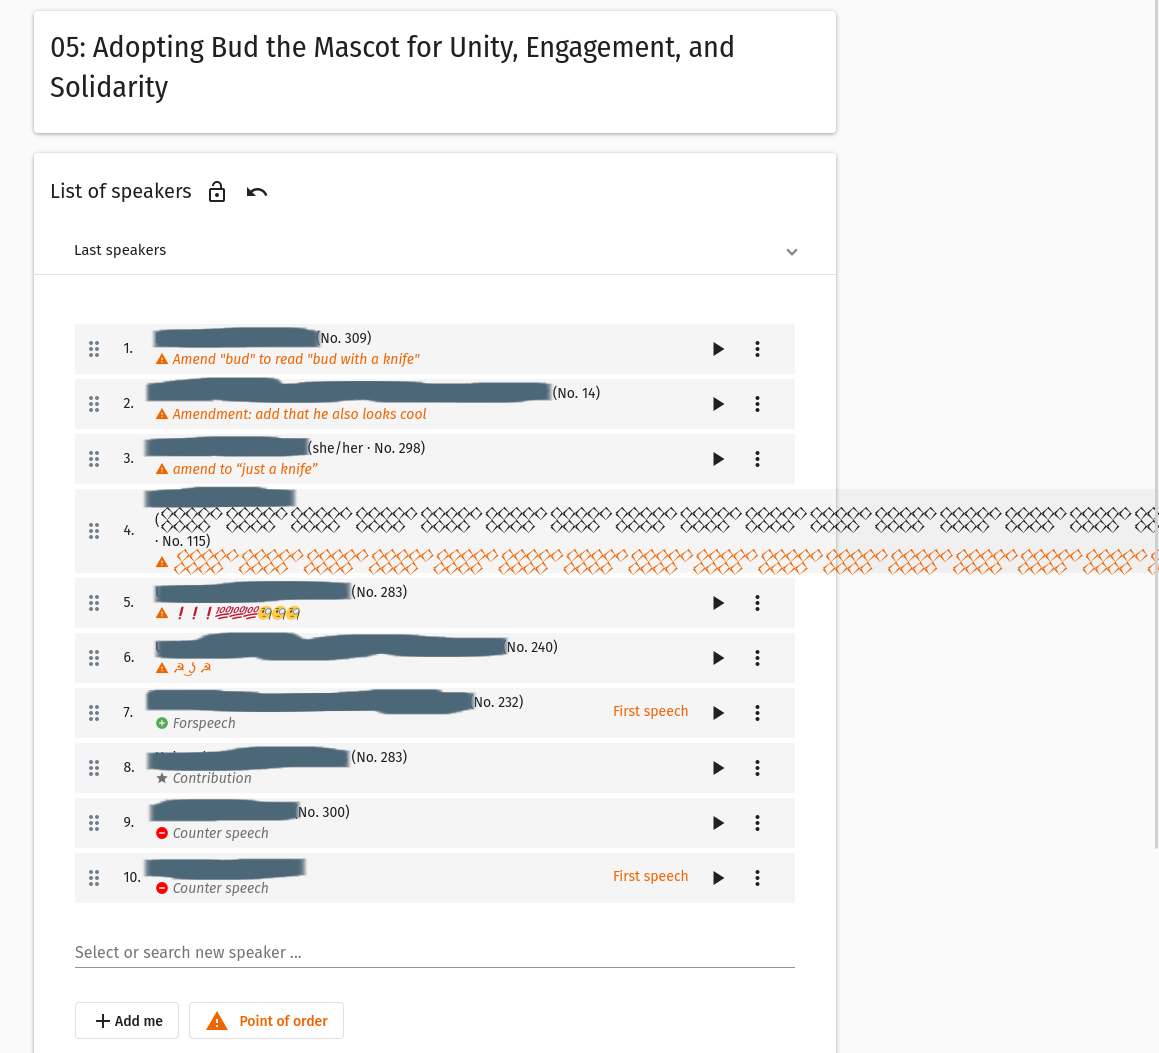
Task: Open the options menu for speaker No. 298
Action: (x=757, y=458)
